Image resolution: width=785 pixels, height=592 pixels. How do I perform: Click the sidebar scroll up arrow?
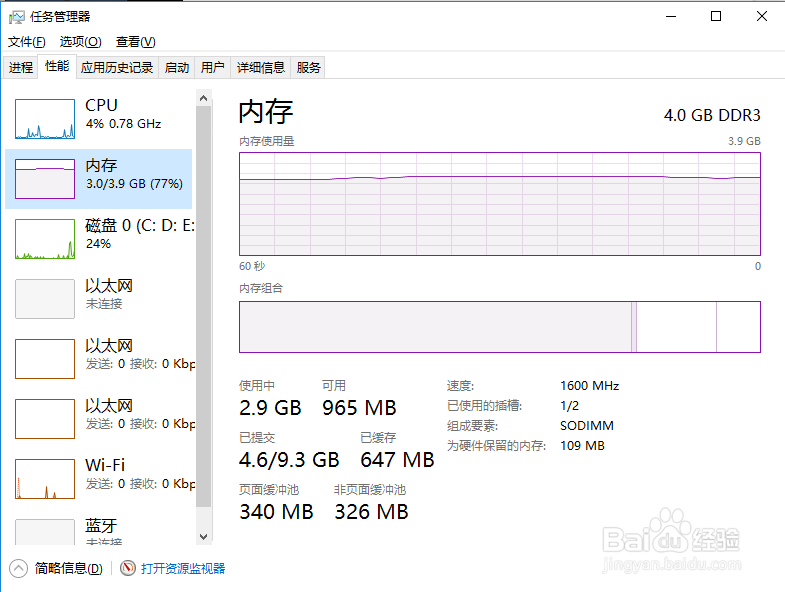point(203,98)
